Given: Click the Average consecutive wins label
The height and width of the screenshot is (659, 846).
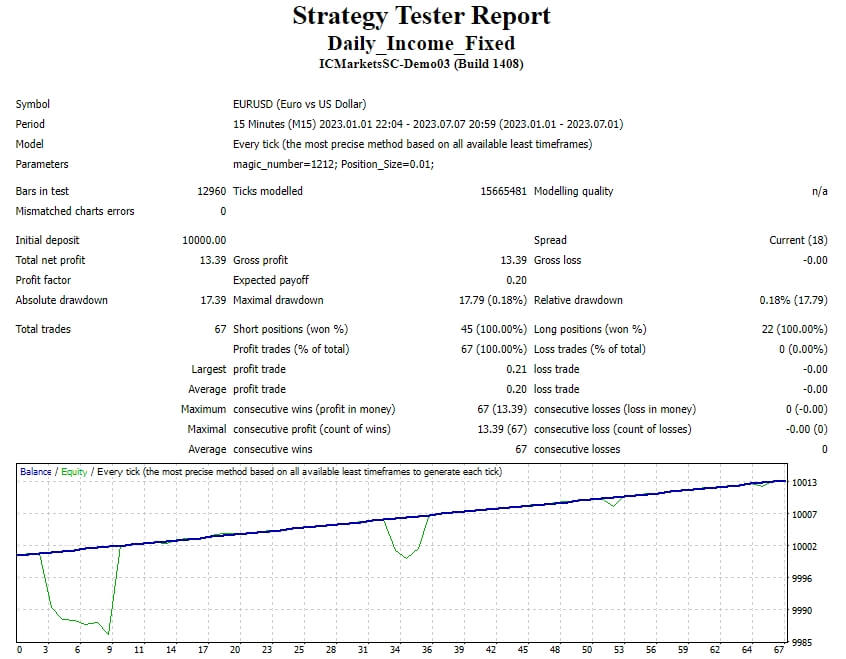Looking at the screenshot, I should [x=272, y=449].
